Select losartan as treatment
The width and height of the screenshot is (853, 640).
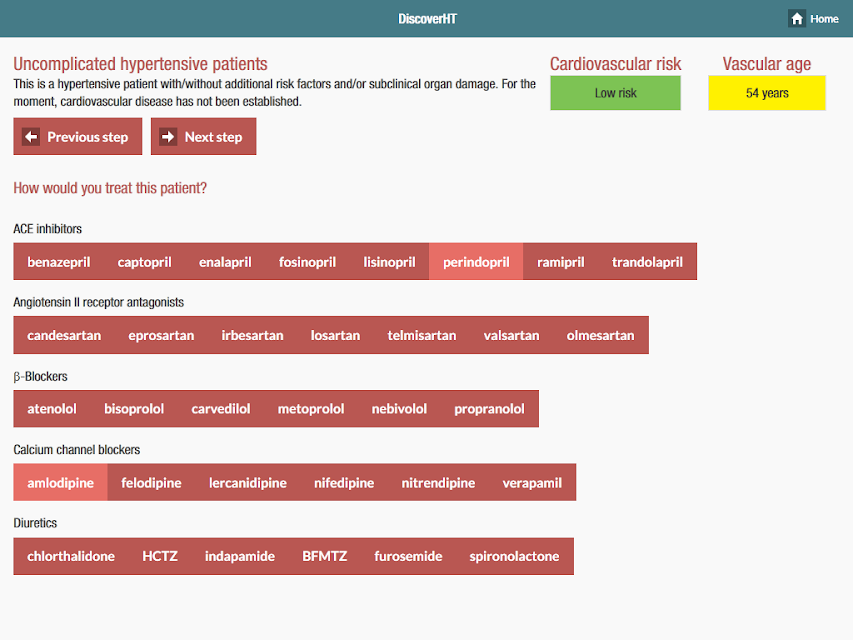(x=335, y=335)
